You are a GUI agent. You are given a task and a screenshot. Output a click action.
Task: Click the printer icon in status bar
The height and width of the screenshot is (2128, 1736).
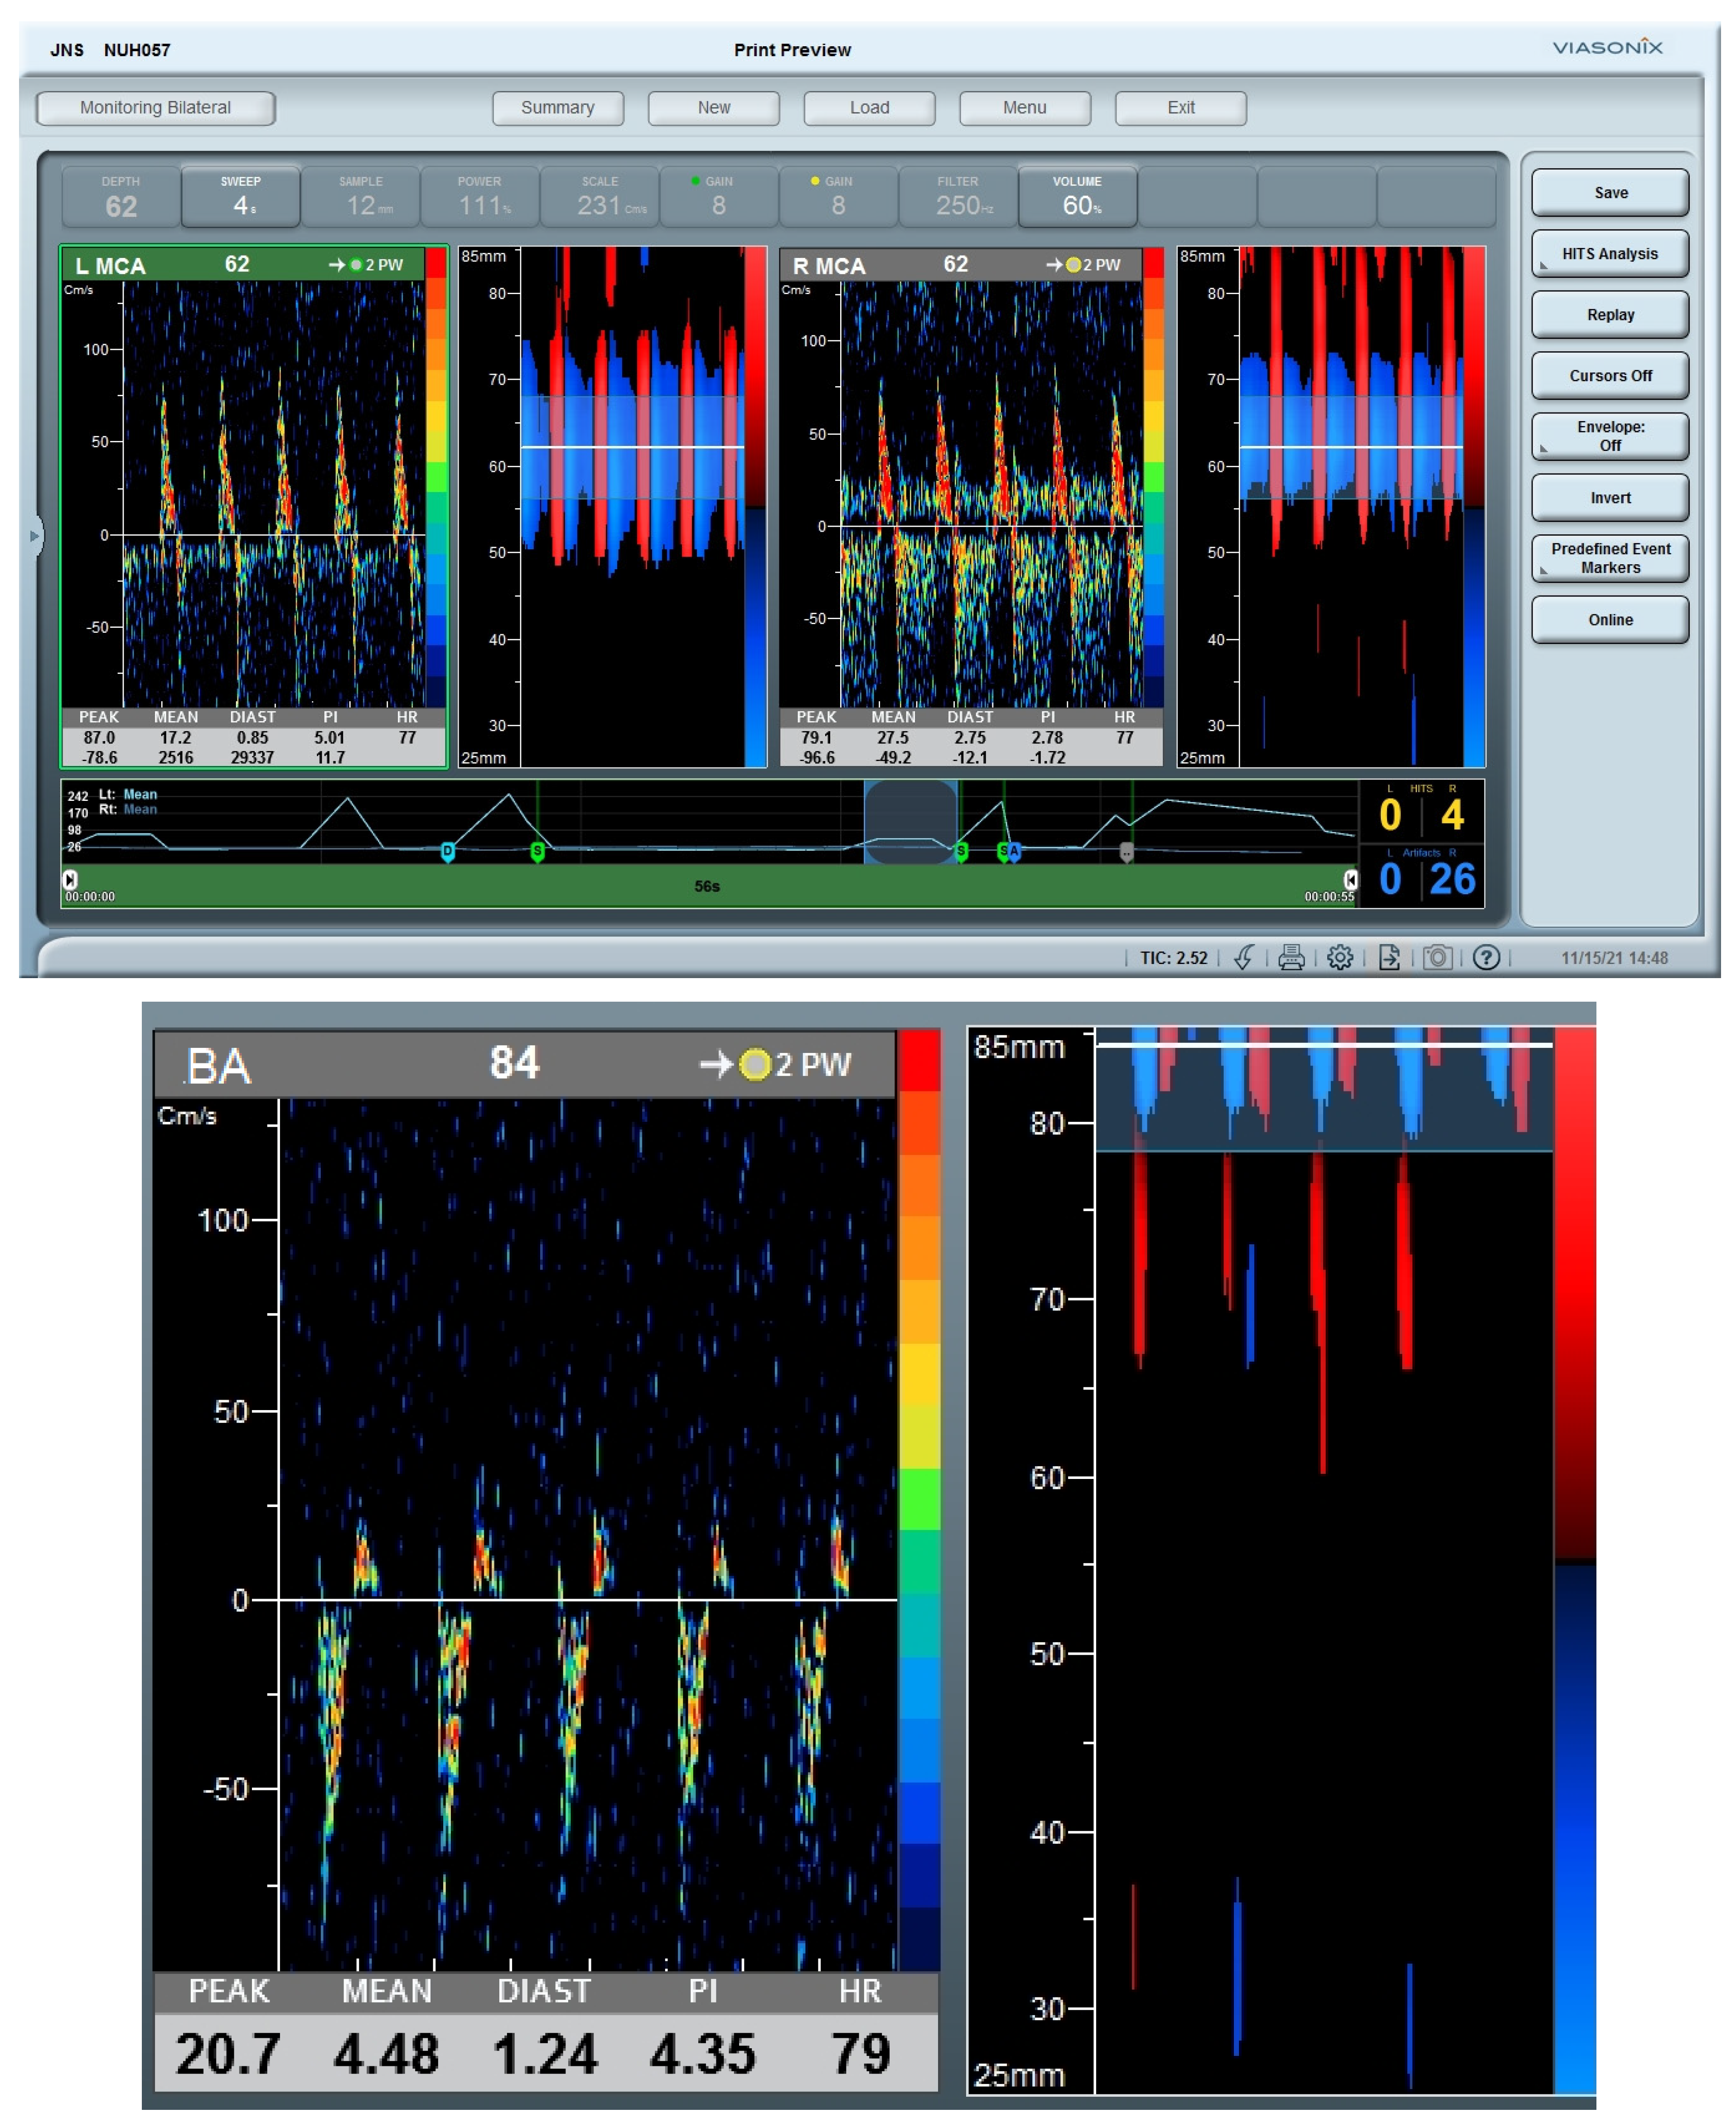pyautogui.click(x=1291, y=958)
